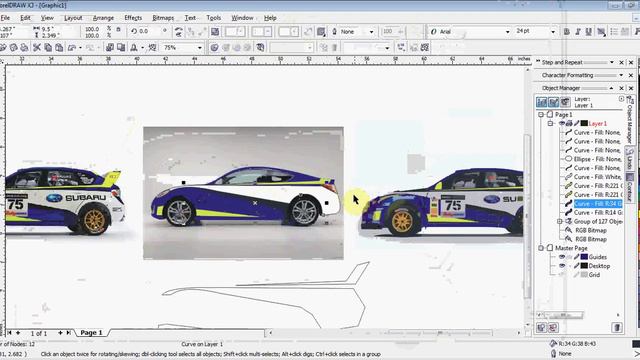Image resolution: width=640 pixels, height=360 pixels.
Task: Expand the Character Formatting docker
Action: coord(621,75)
